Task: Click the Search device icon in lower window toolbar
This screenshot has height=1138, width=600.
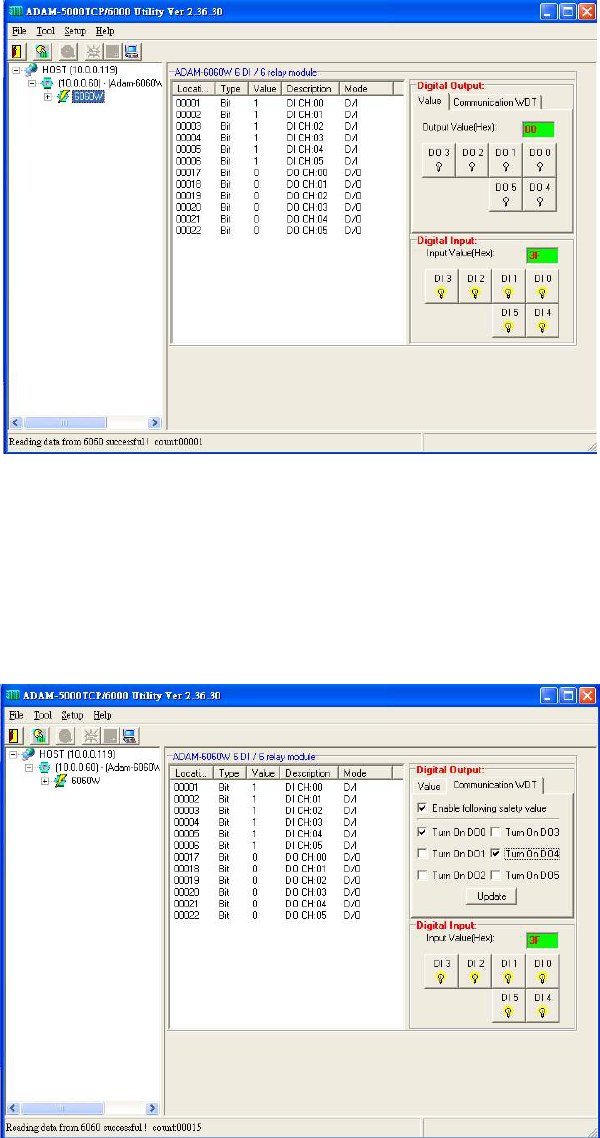Action: [41, 734]
